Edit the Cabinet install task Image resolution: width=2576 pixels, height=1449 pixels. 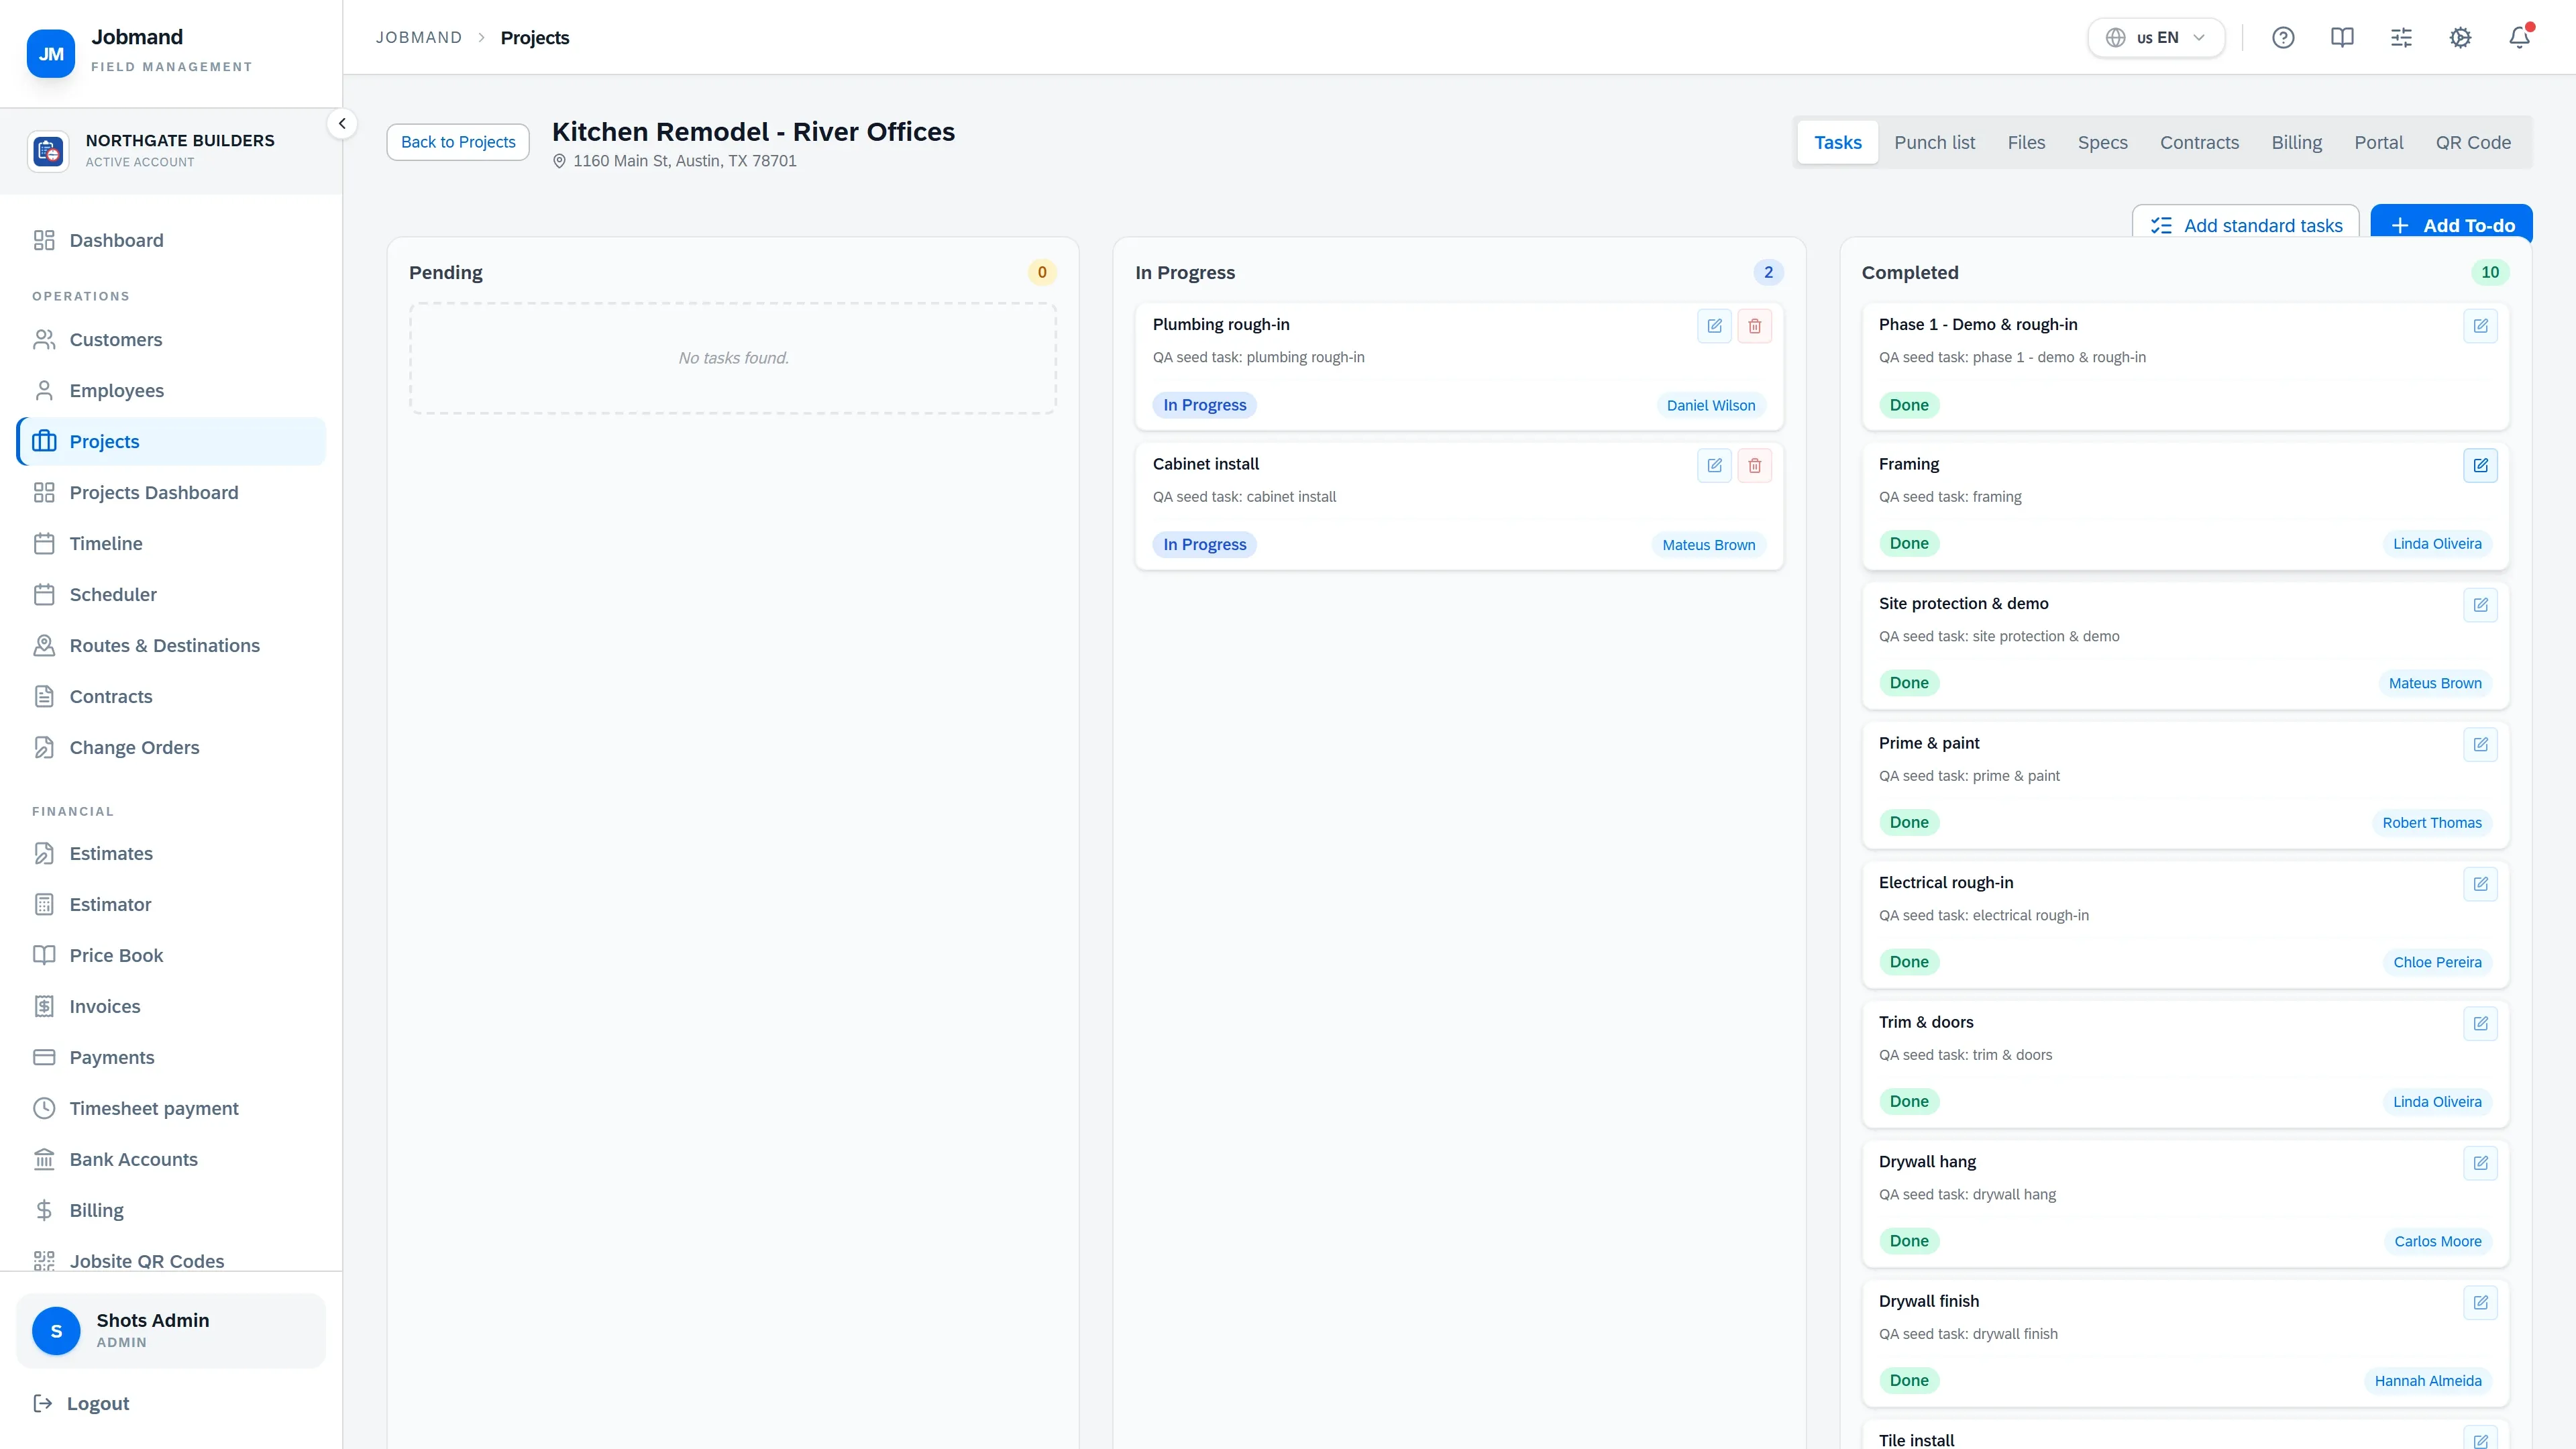[1714, 465]
